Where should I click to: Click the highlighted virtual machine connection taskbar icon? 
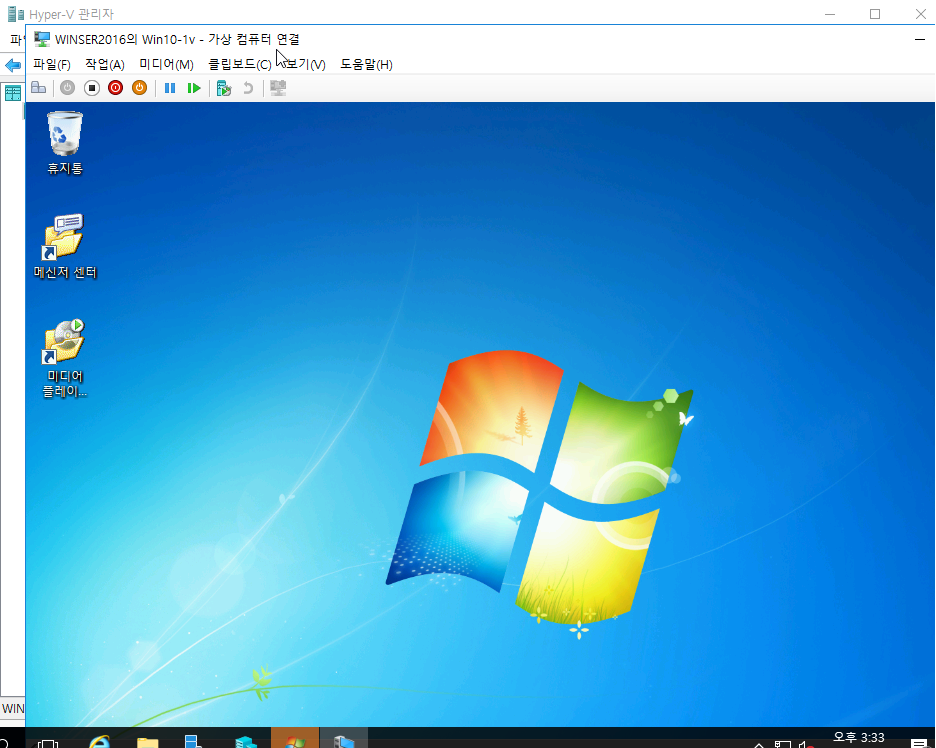pos(295,738)
